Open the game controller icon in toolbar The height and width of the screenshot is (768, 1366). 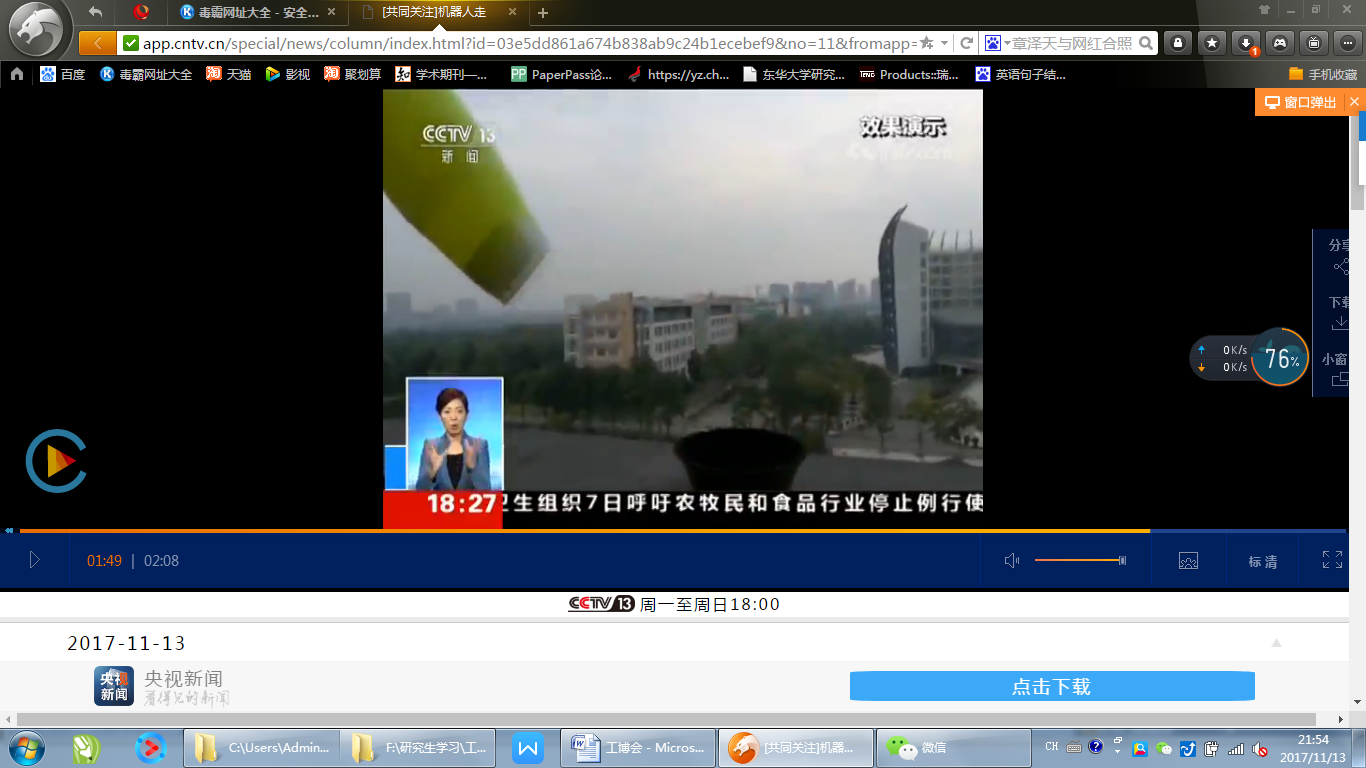click(1280, 43)
